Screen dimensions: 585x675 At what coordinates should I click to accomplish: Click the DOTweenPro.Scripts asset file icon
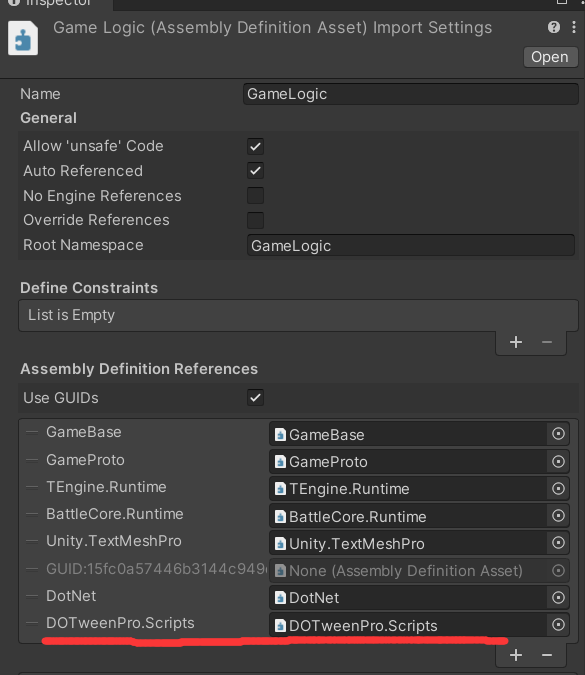coord(280,625)
